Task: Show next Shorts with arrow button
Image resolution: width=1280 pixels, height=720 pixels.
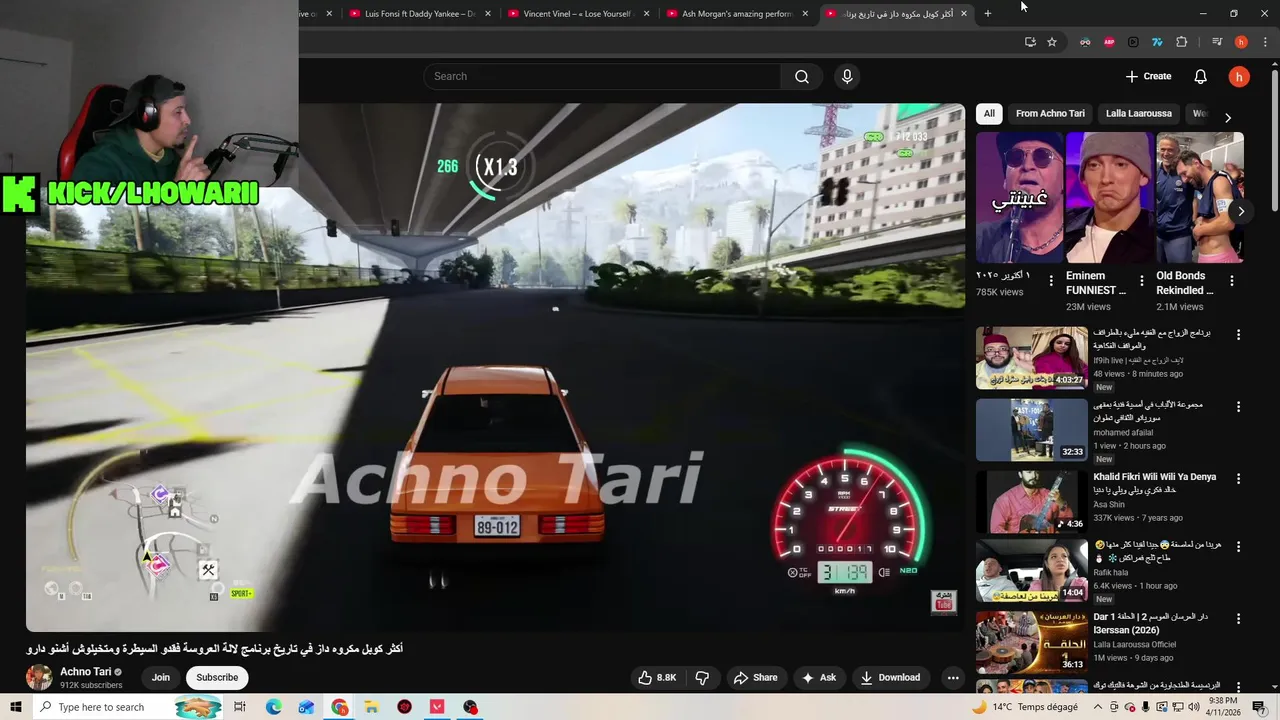Action: (x=1240, y=211)
